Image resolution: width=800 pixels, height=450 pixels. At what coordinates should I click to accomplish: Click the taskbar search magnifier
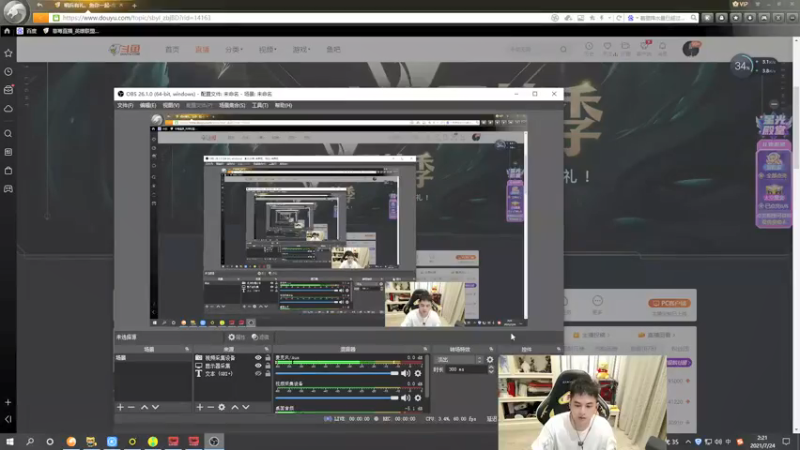click(x=30, y=441)
